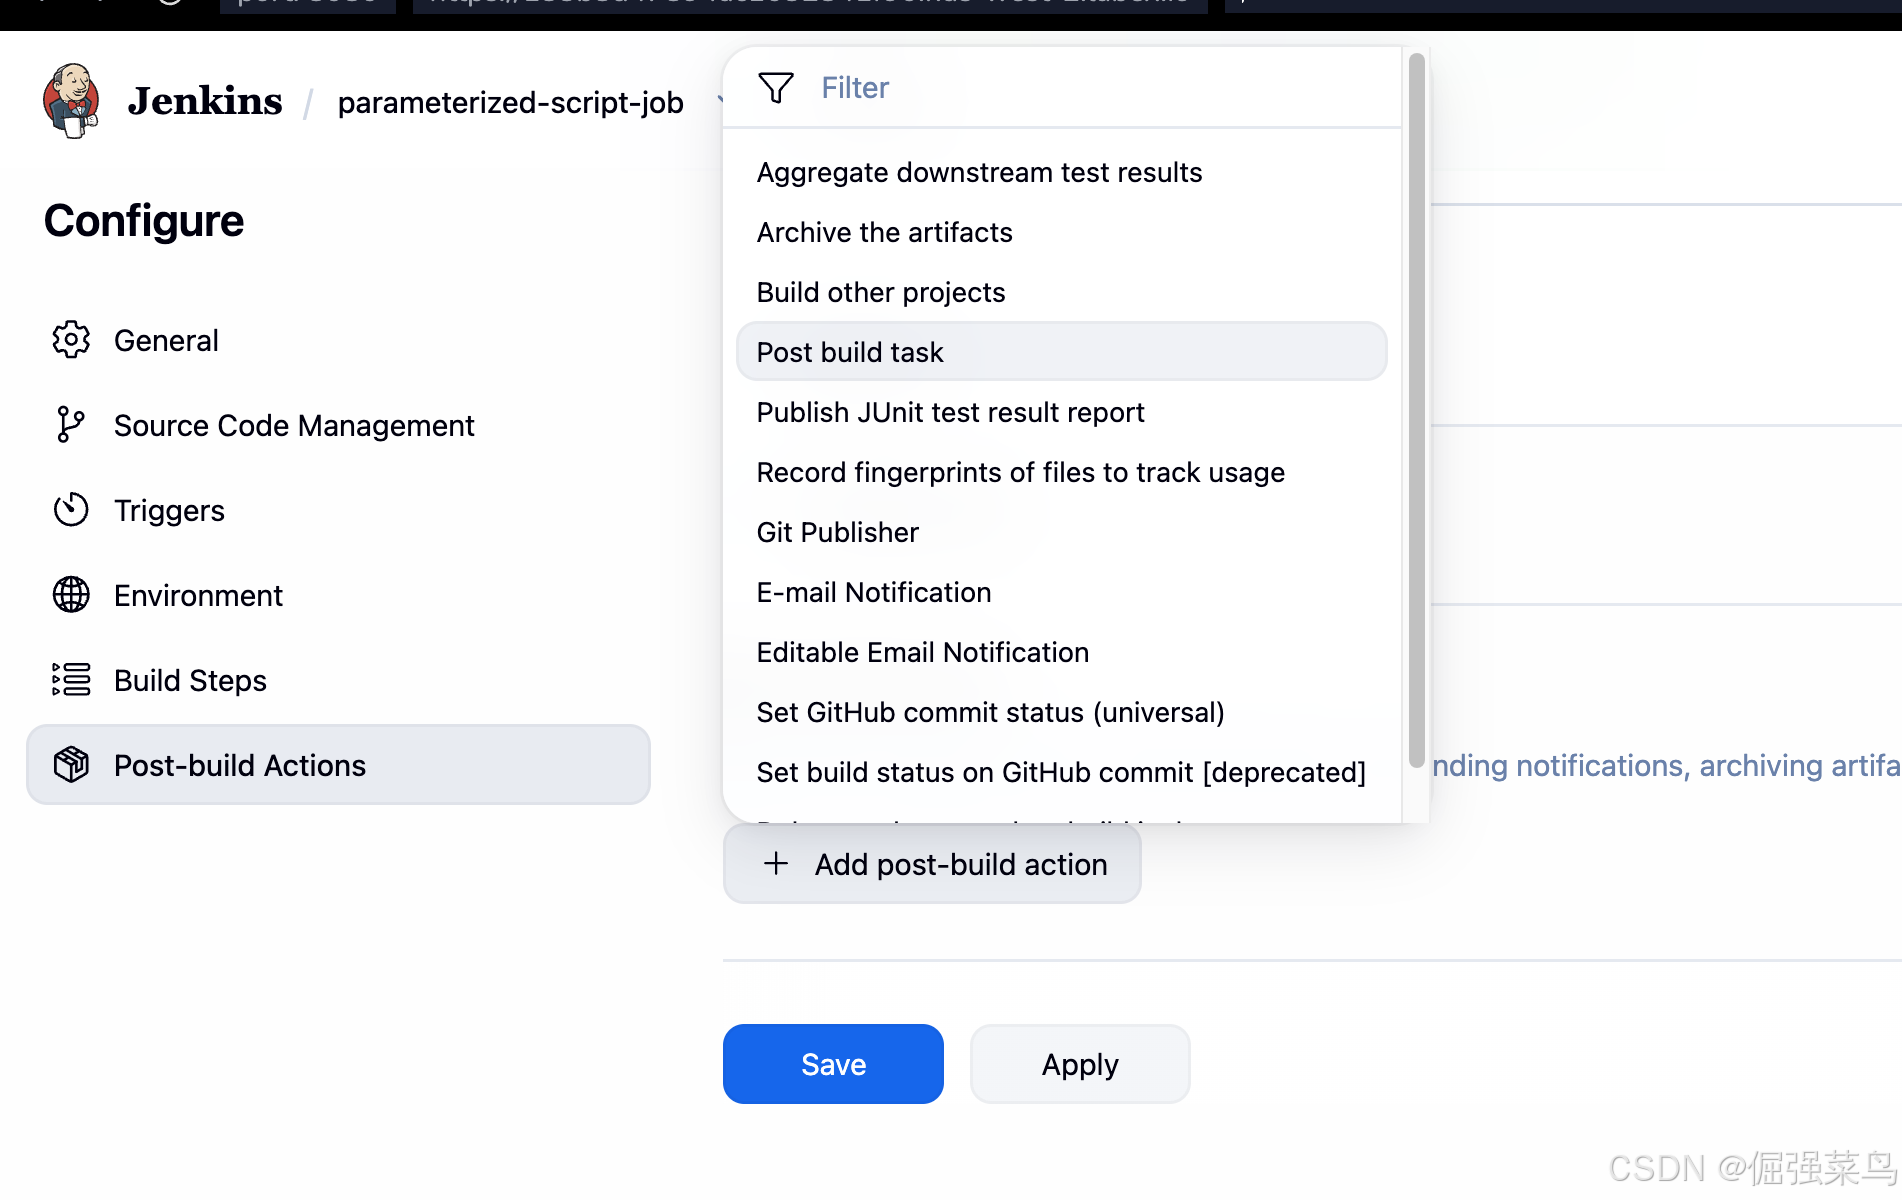Select Git Publisher from dropdown list

pos(837,532)
